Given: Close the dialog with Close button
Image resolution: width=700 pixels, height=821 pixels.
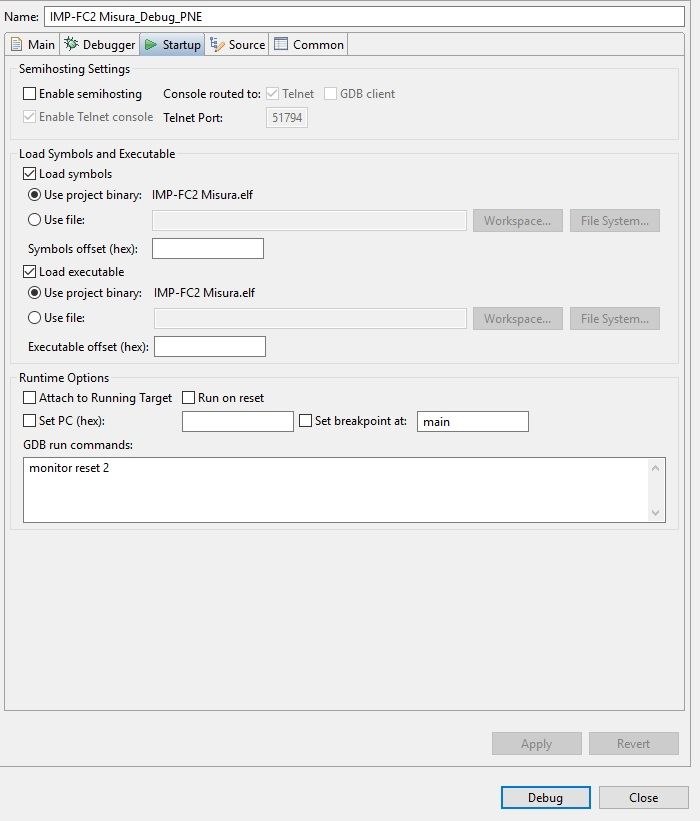Looking at the screenshot, I should click(x=643, y=797).
